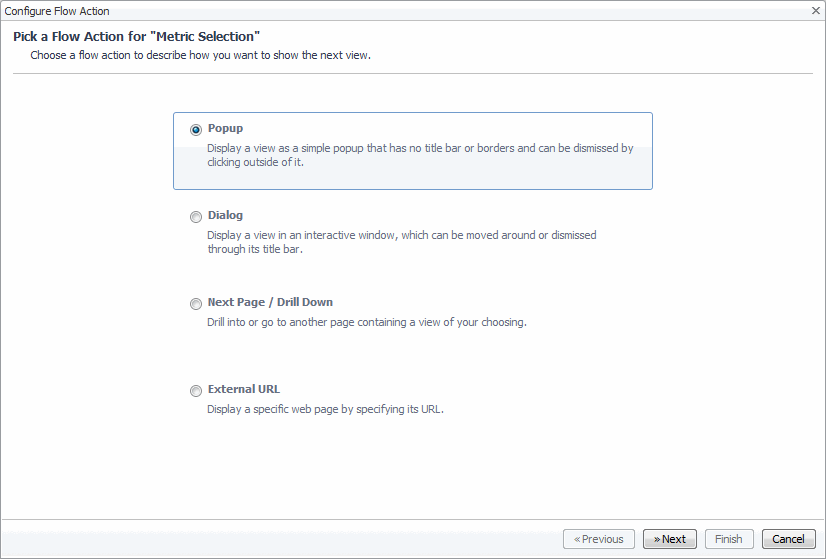Click the Dialog description about interactive window
826x559 pixels.
pyautogui.click(x=401, y=242)
